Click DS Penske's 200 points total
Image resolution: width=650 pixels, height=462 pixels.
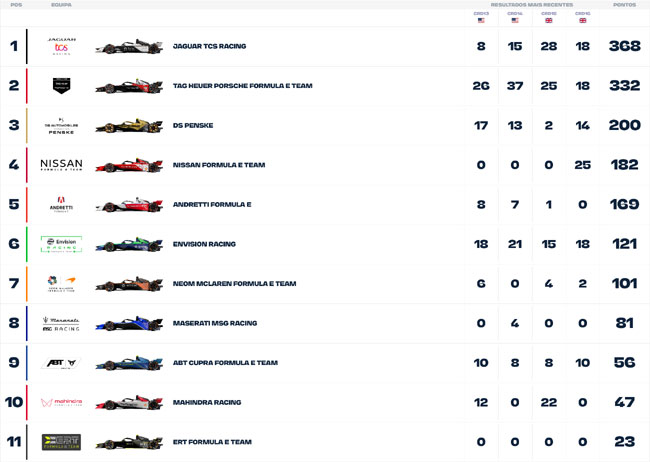click(x=625, y=125)
